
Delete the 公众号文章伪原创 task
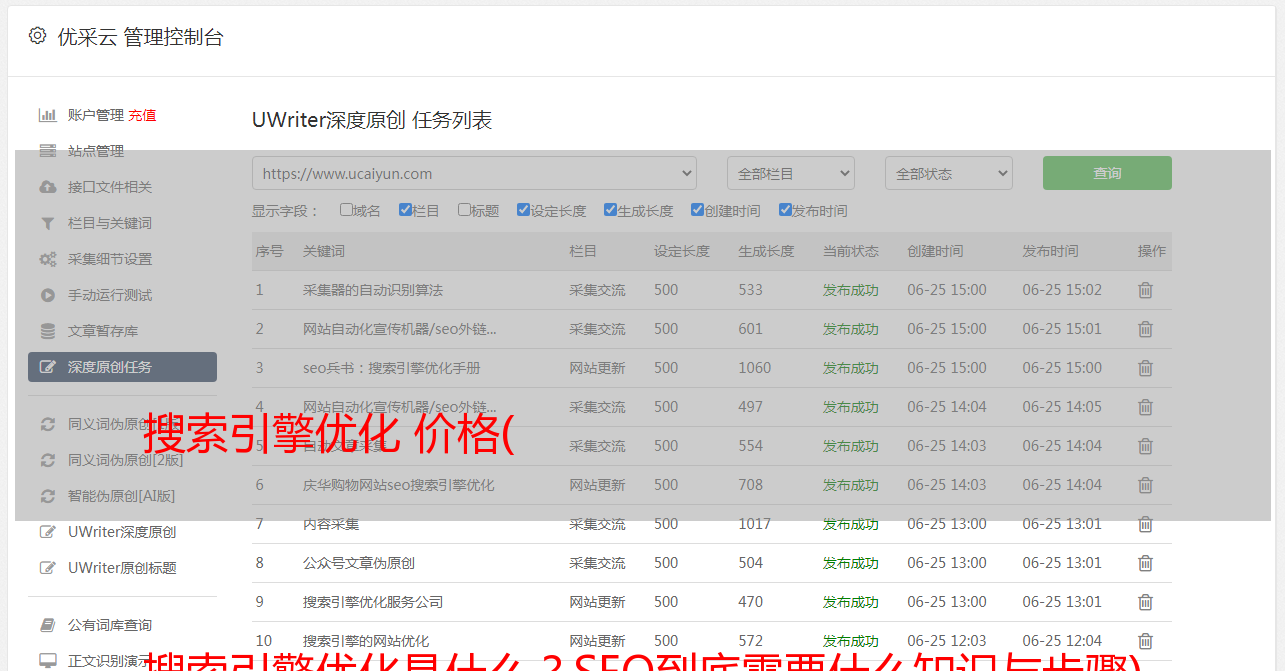1145,563
